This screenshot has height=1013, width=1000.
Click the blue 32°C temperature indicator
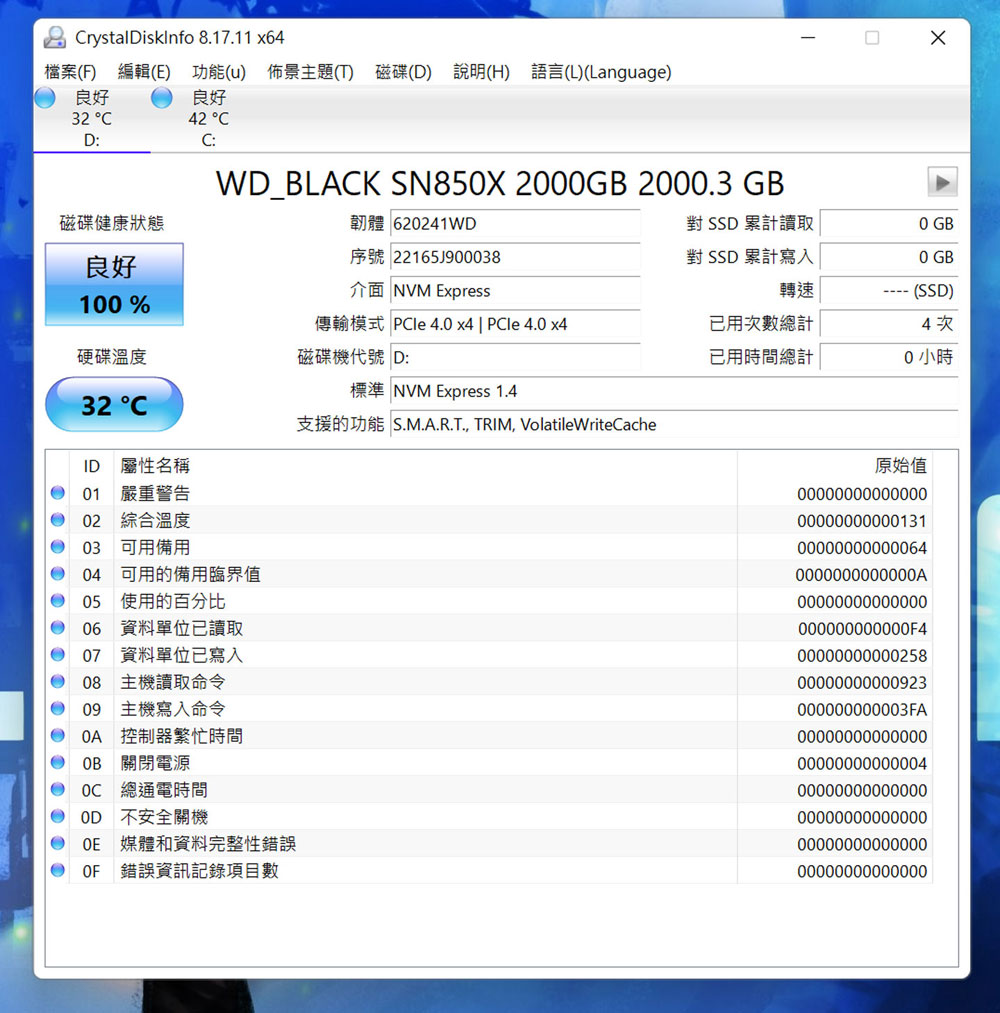click(113, 404)
